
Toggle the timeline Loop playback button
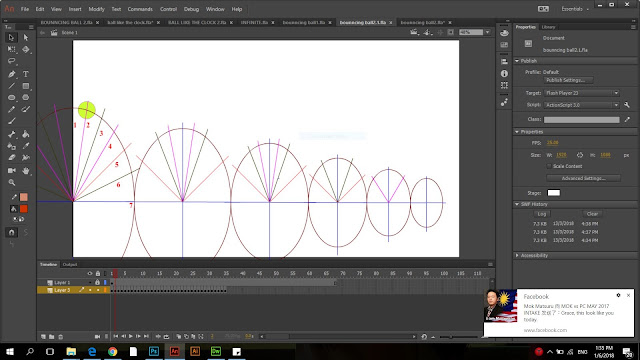tap(166, 336)
